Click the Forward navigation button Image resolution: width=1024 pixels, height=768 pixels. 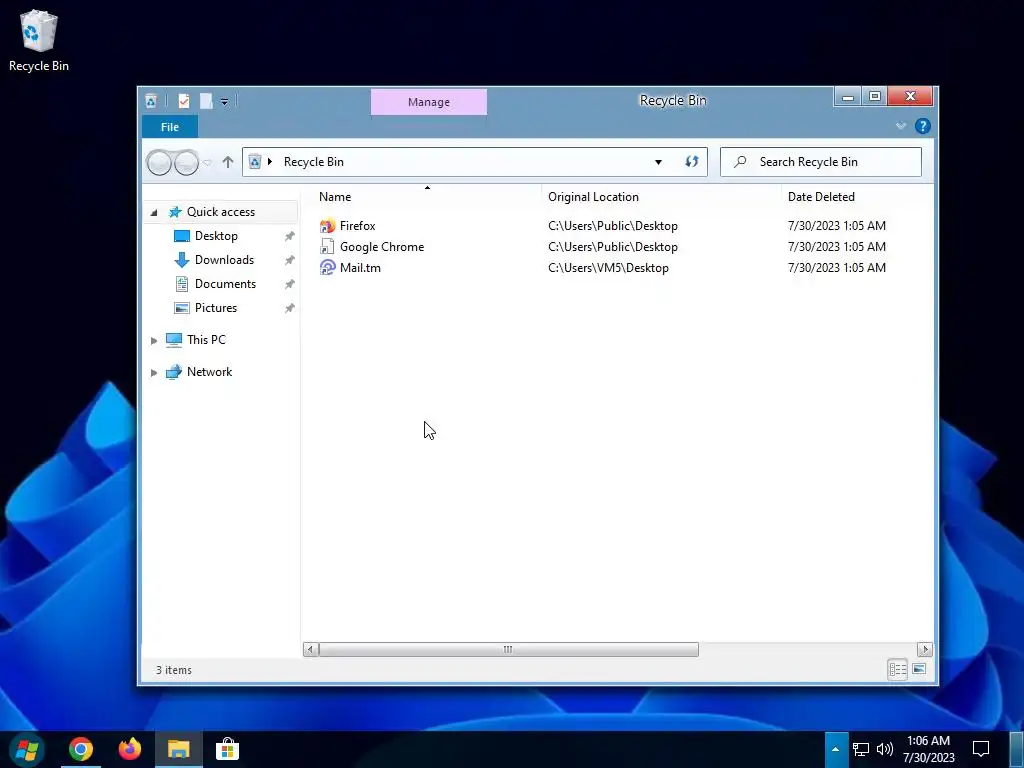click(187, 163)
